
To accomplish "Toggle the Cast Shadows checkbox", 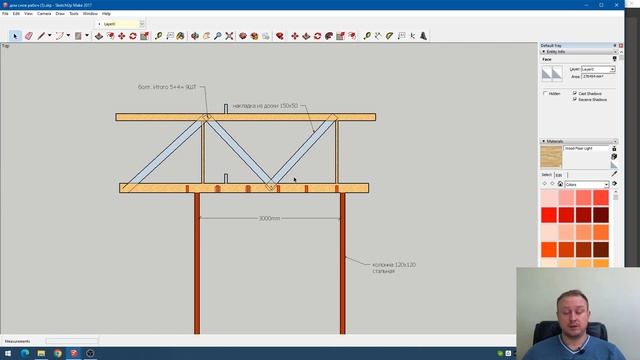I will pyautogui.click(x=575, y=93).
